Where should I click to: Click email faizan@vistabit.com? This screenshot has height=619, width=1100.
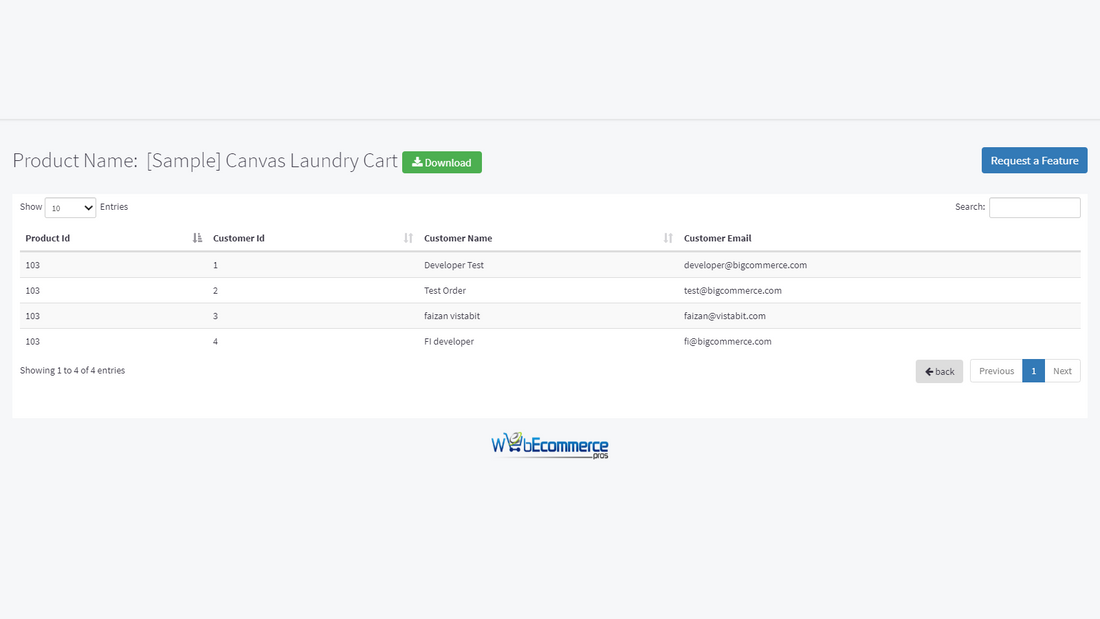[x=725, y=316]
